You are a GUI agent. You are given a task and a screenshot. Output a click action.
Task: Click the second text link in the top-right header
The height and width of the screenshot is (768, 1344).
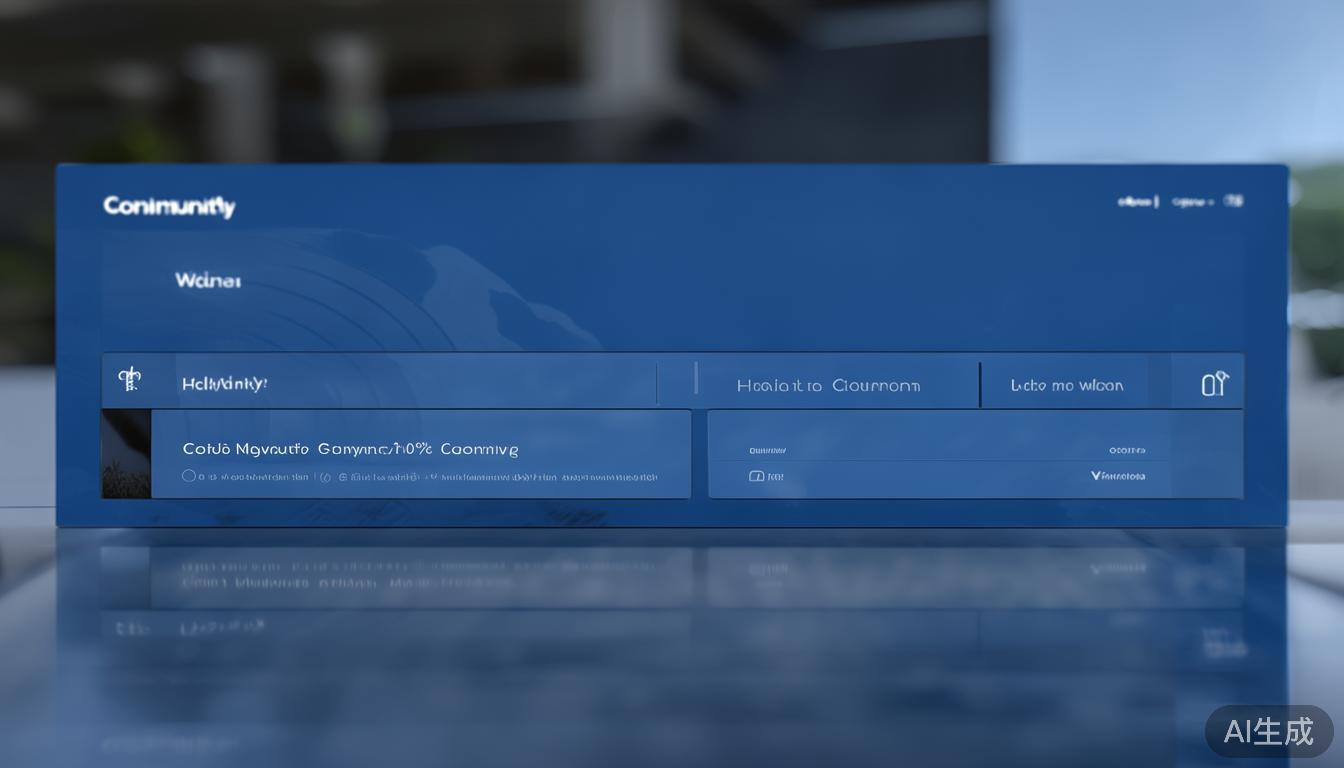[1190, 202]
